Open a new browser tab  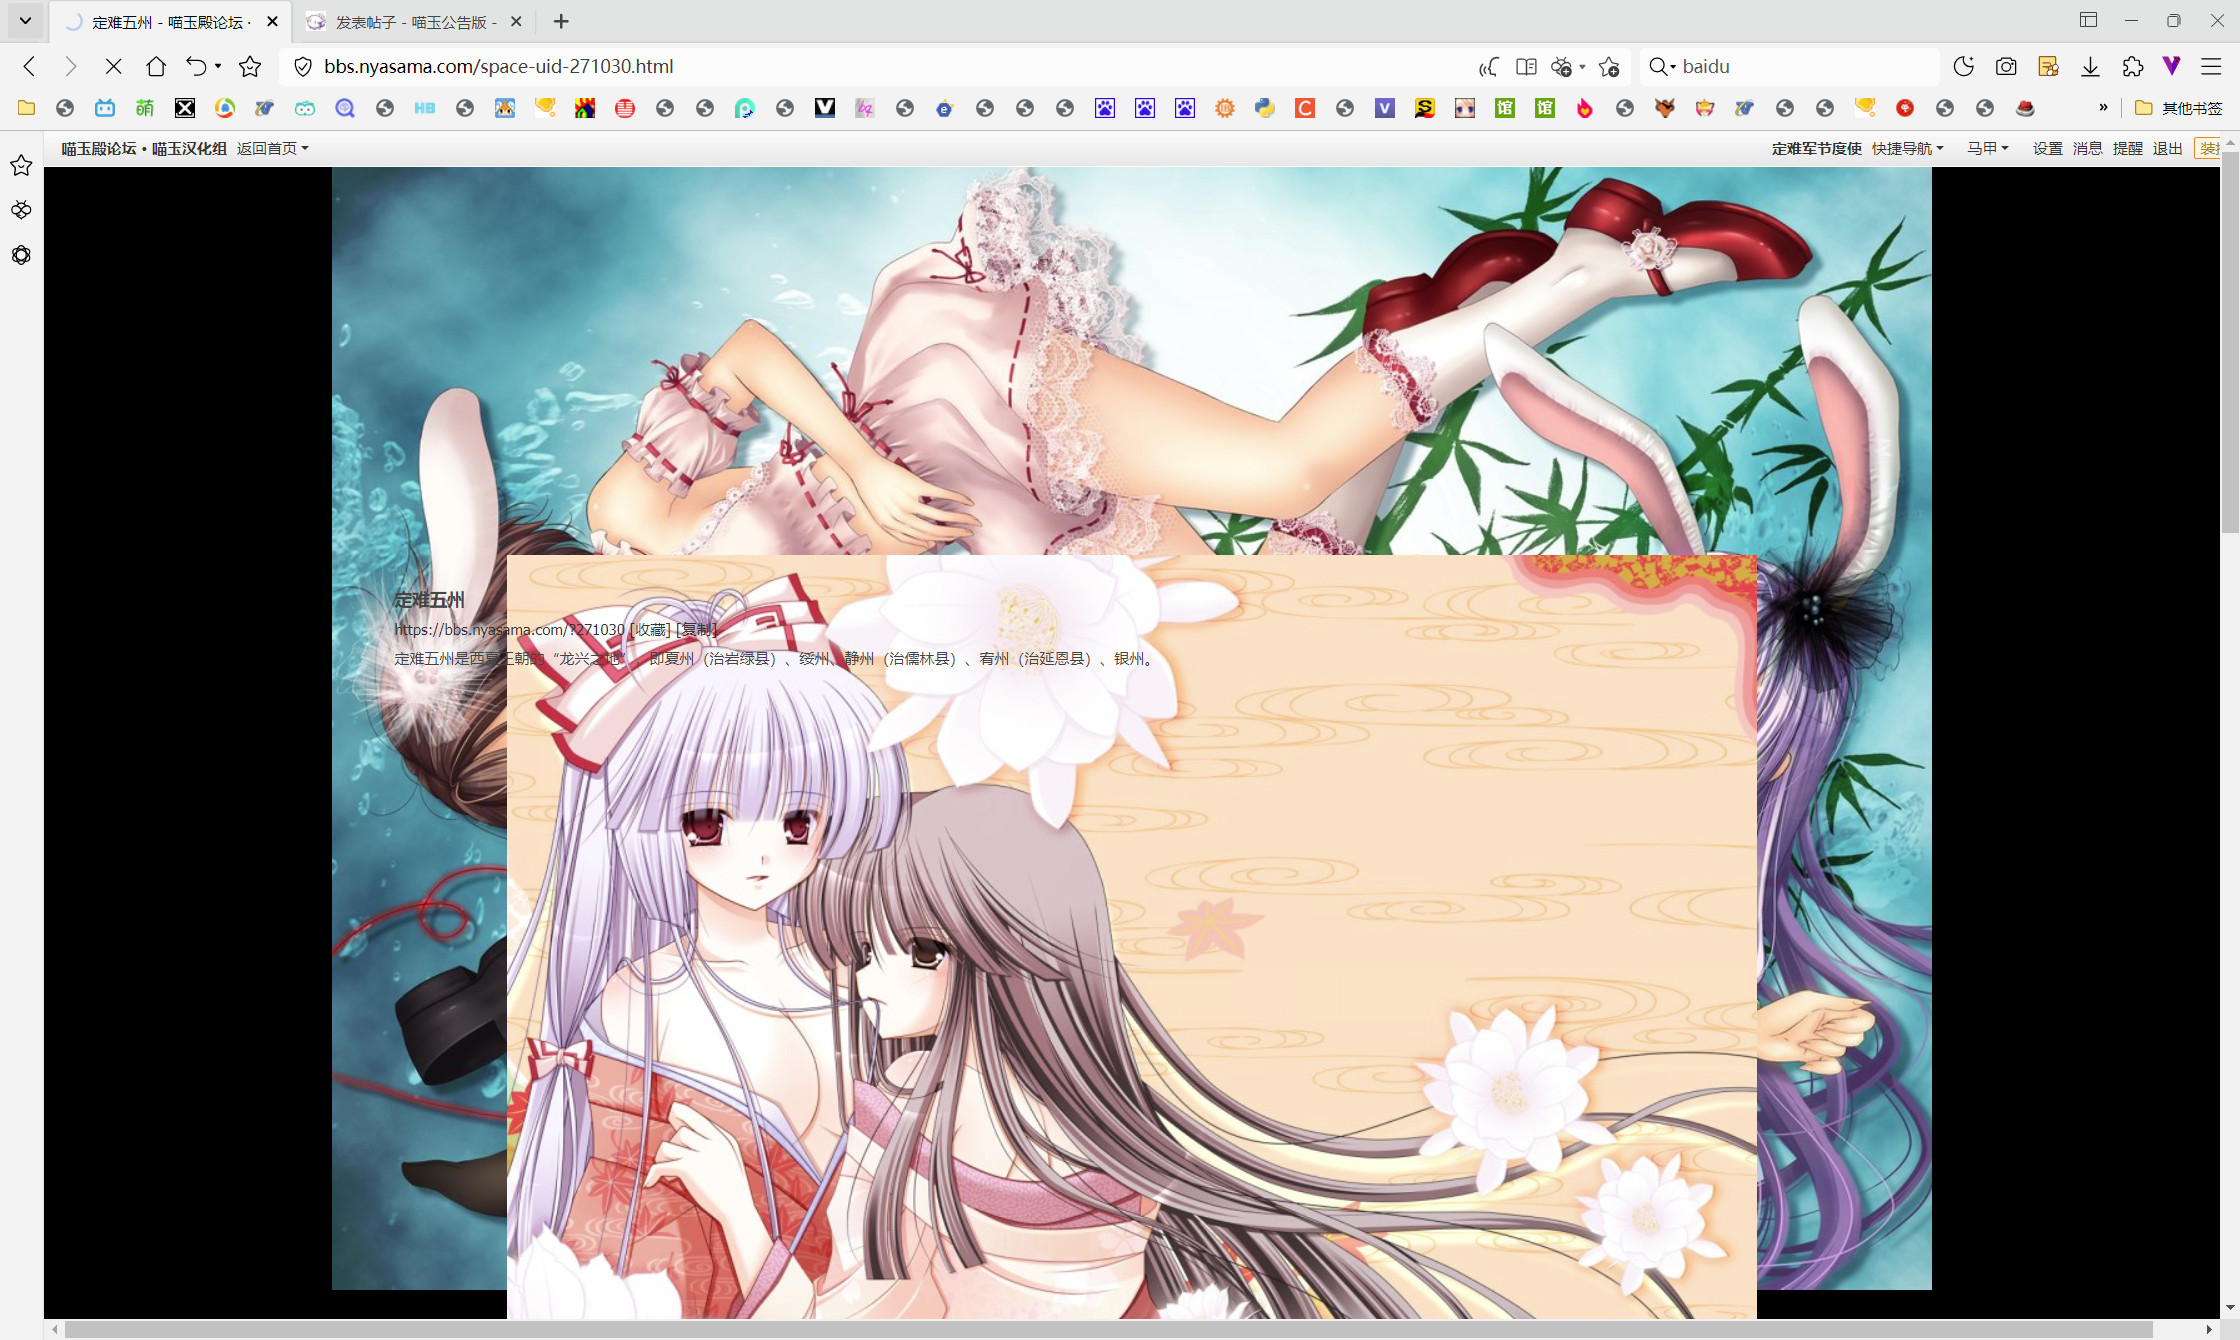[x=561, y=21]
